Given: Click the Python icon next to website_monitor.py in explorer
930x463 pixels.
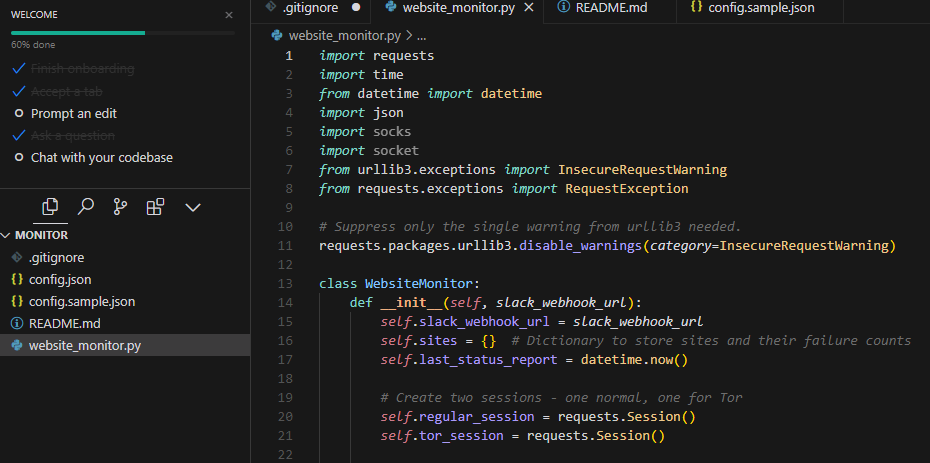Looking at the screenshot, I should point(17,345).
